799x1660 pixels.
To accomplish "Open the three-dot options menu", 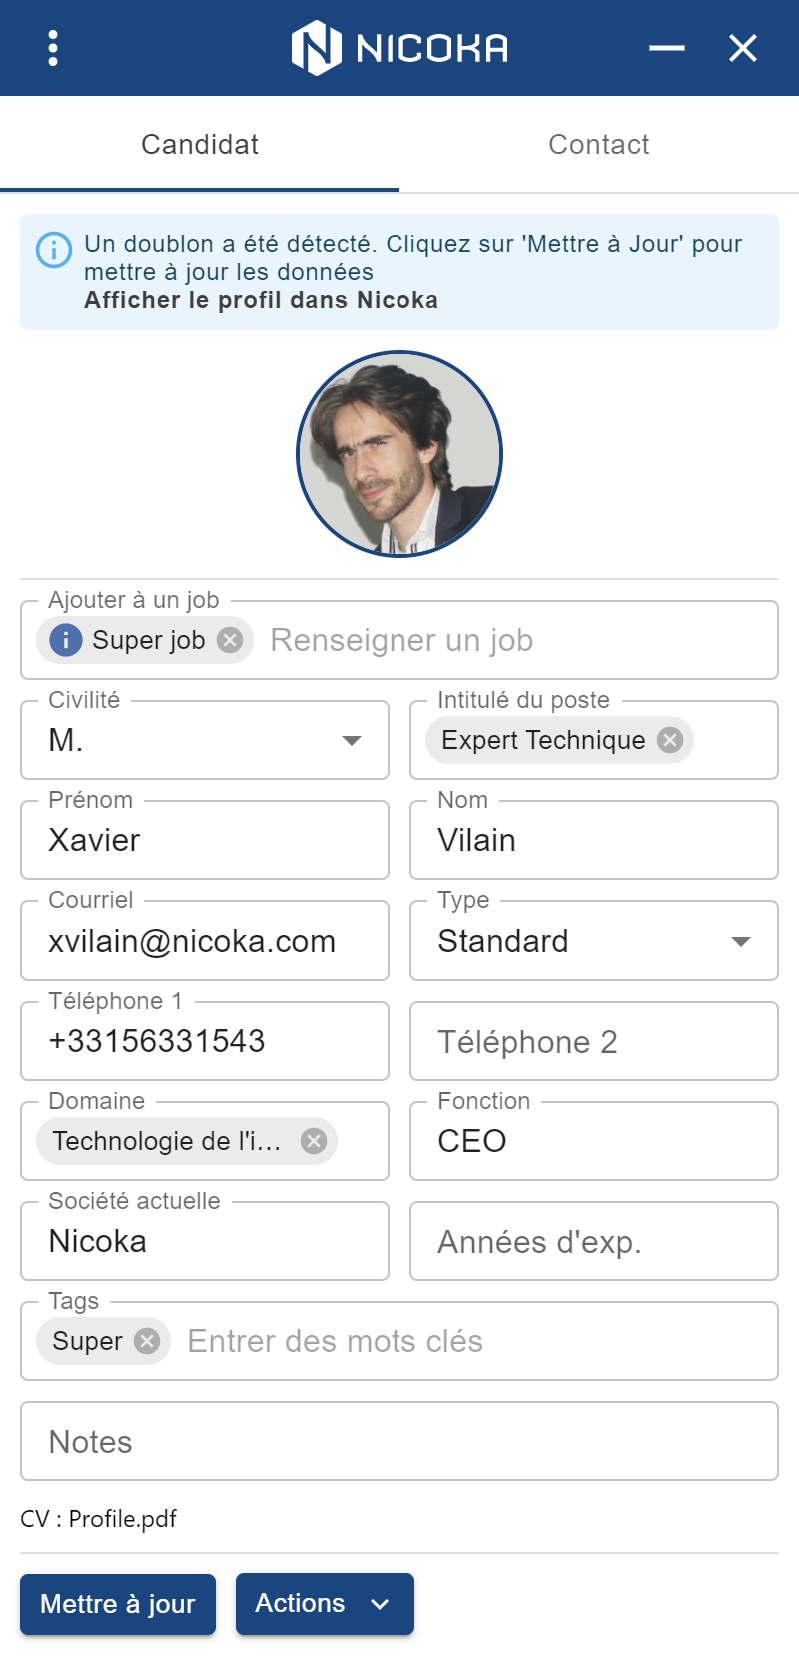I will 53,48.
